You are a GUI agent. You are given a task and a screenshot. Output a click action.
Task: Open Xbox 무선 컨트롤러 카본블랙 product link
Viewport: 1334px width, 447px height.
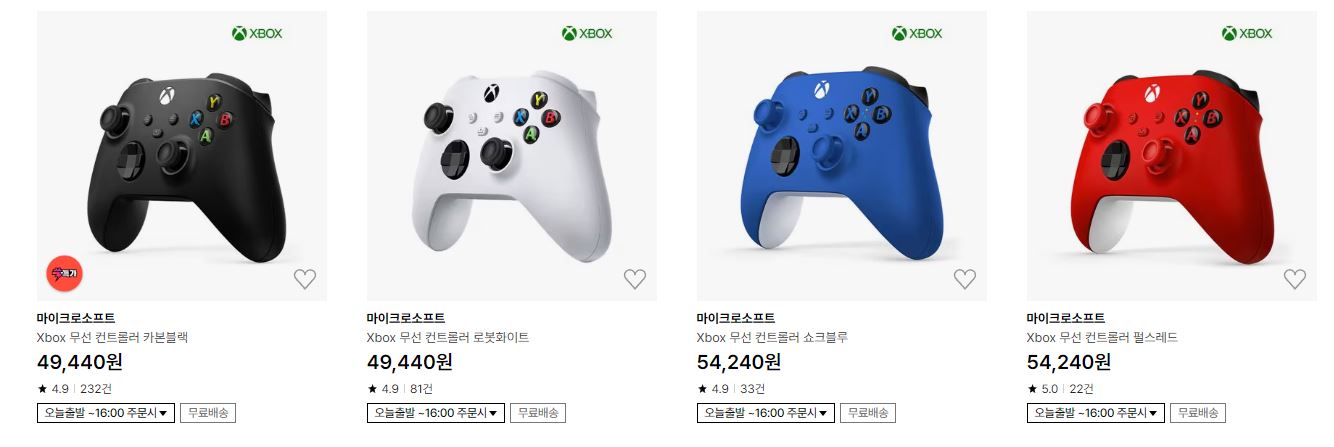(x=112, y=338)
